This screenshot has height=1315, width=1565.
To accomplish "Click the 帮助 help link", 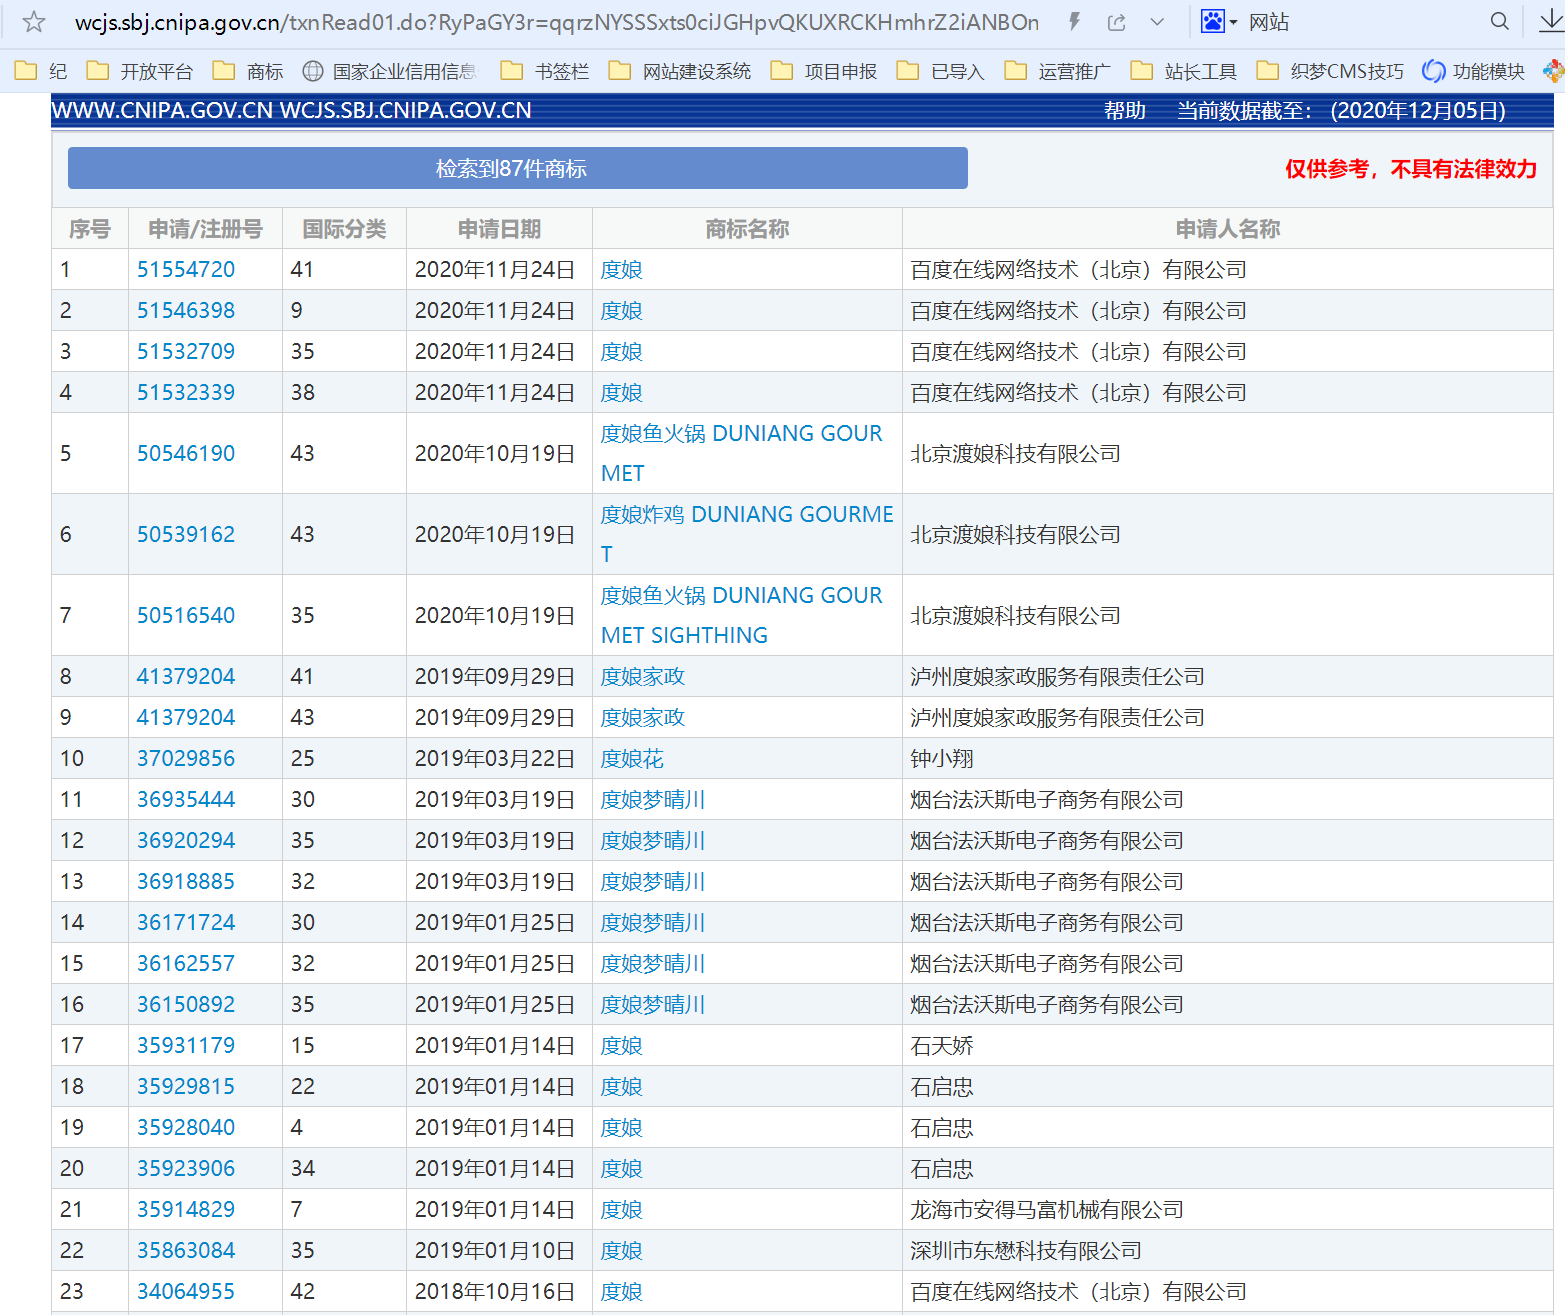I will tap(1124, 111).
